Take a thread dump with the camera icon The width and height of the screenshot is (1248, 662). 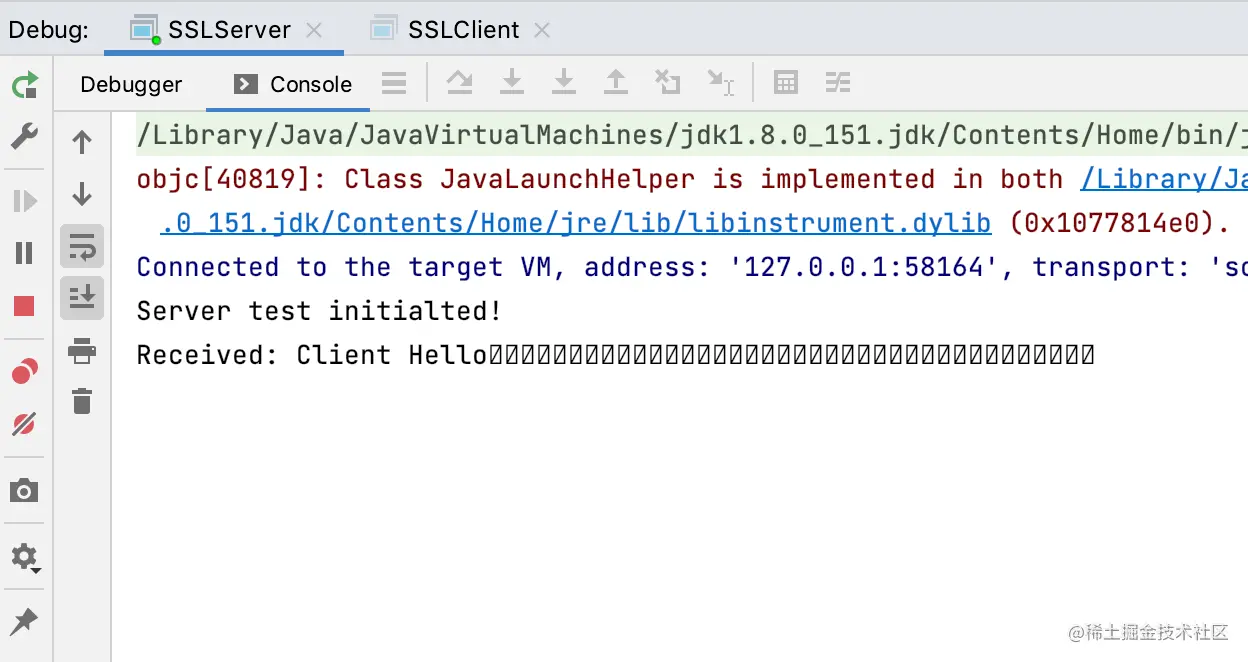[x=25, y=490]
